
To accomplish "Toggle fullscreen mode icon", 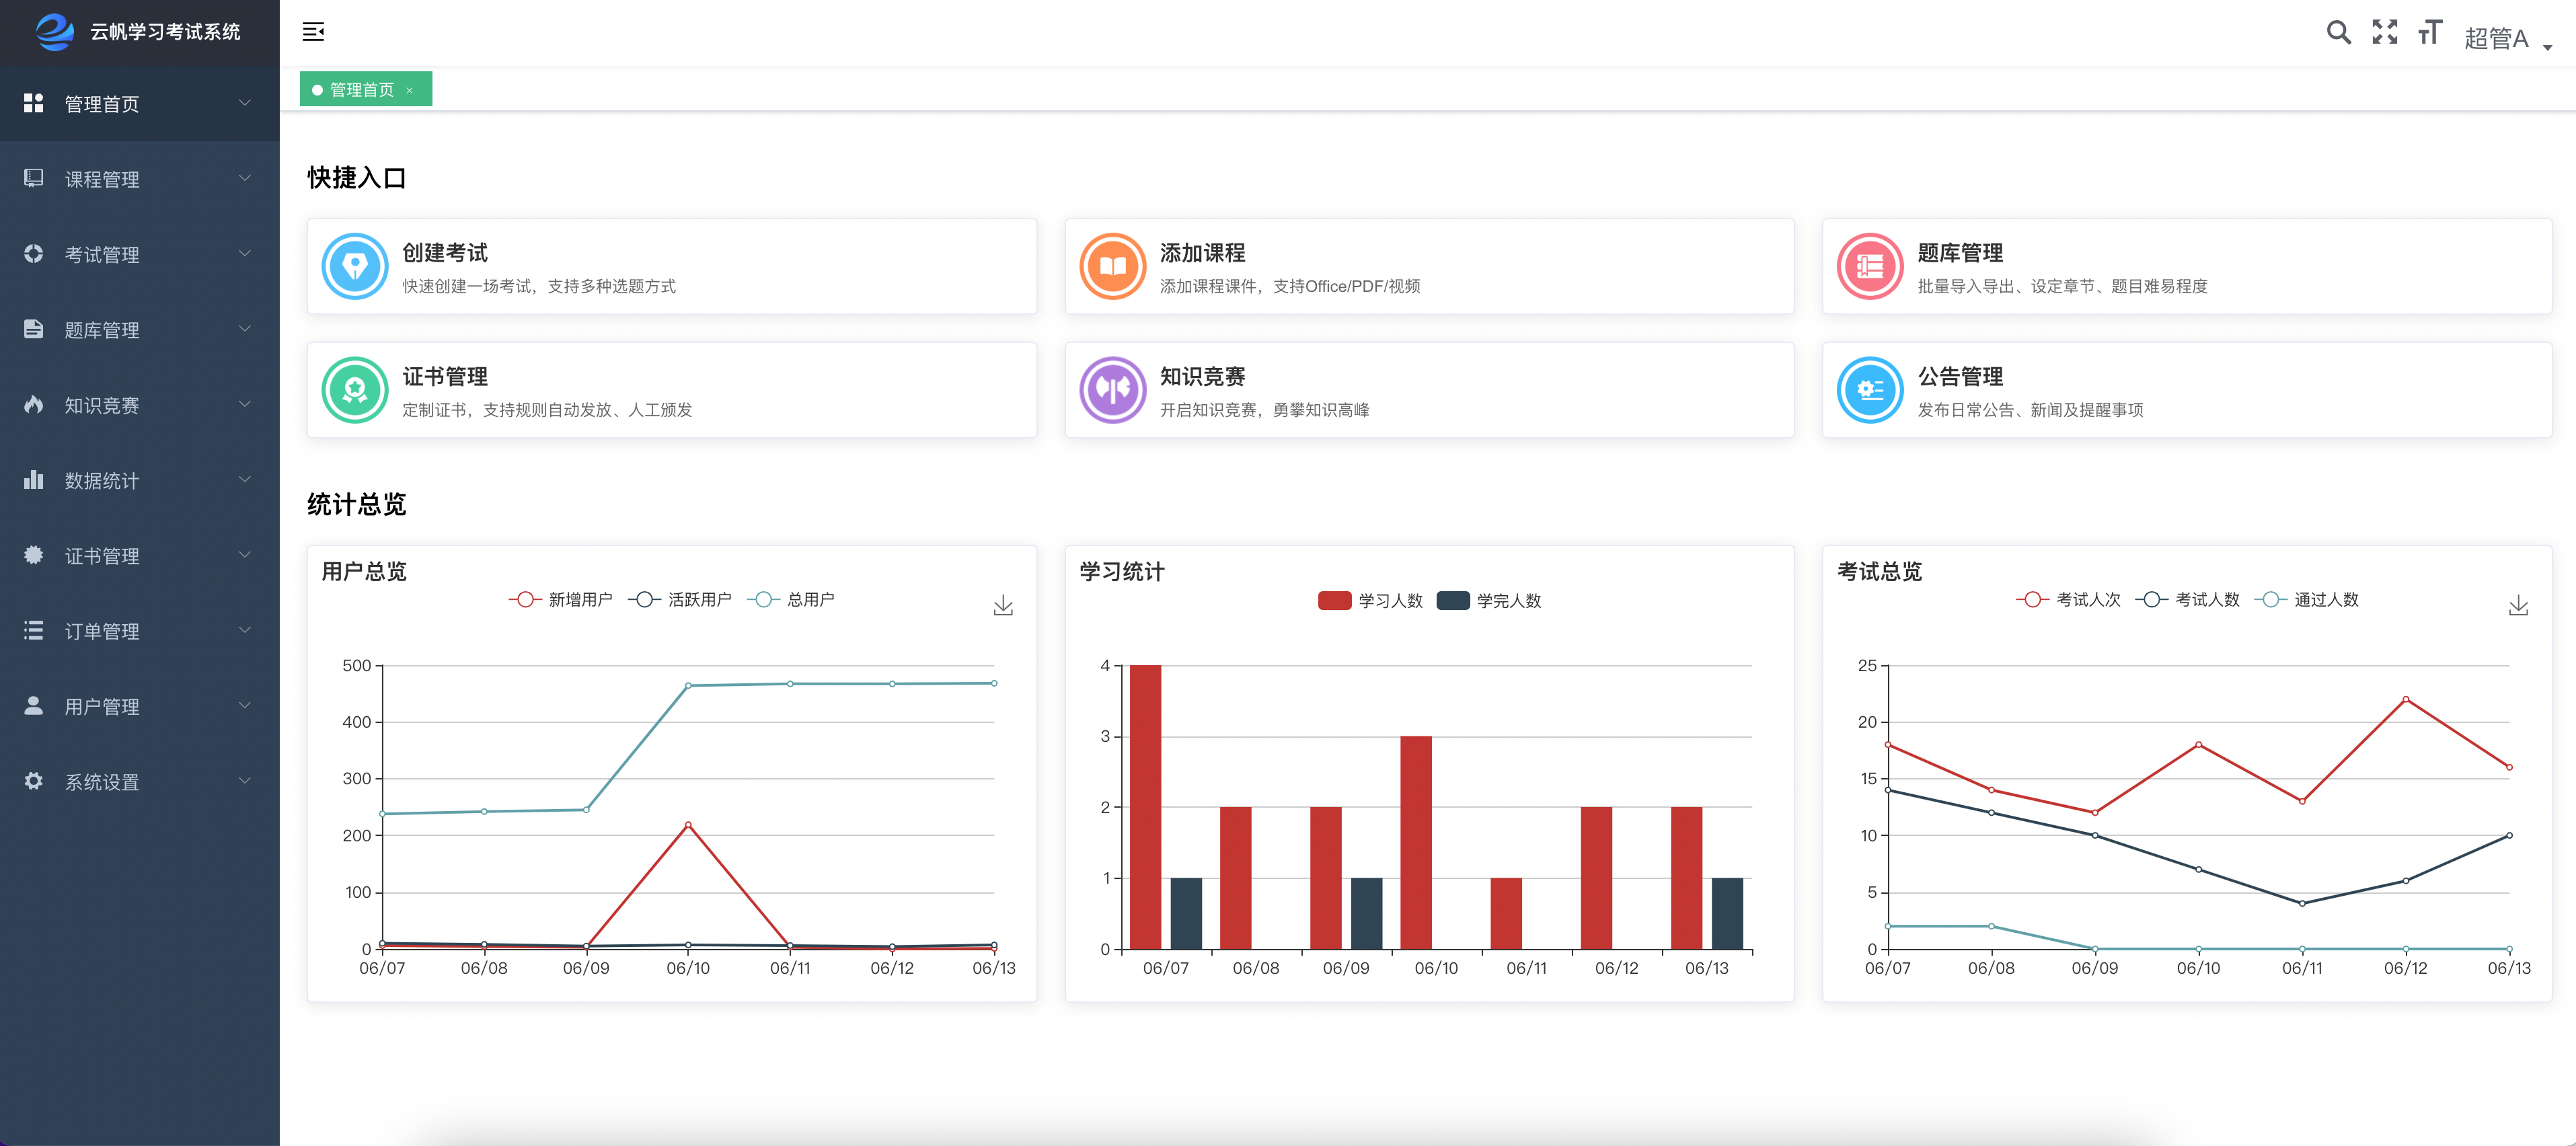I will [x=2384, y=33].
